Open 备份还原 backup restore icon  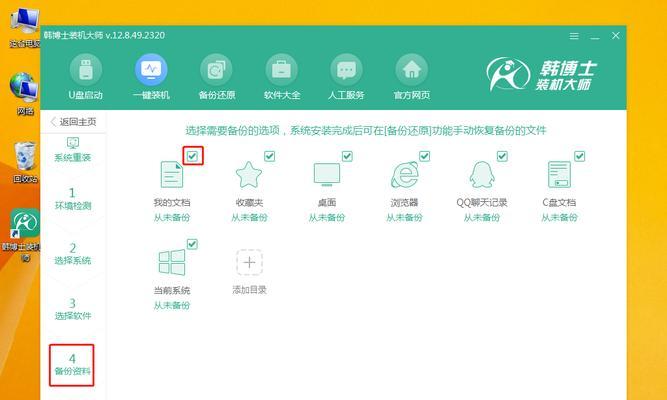coord(216,70)
